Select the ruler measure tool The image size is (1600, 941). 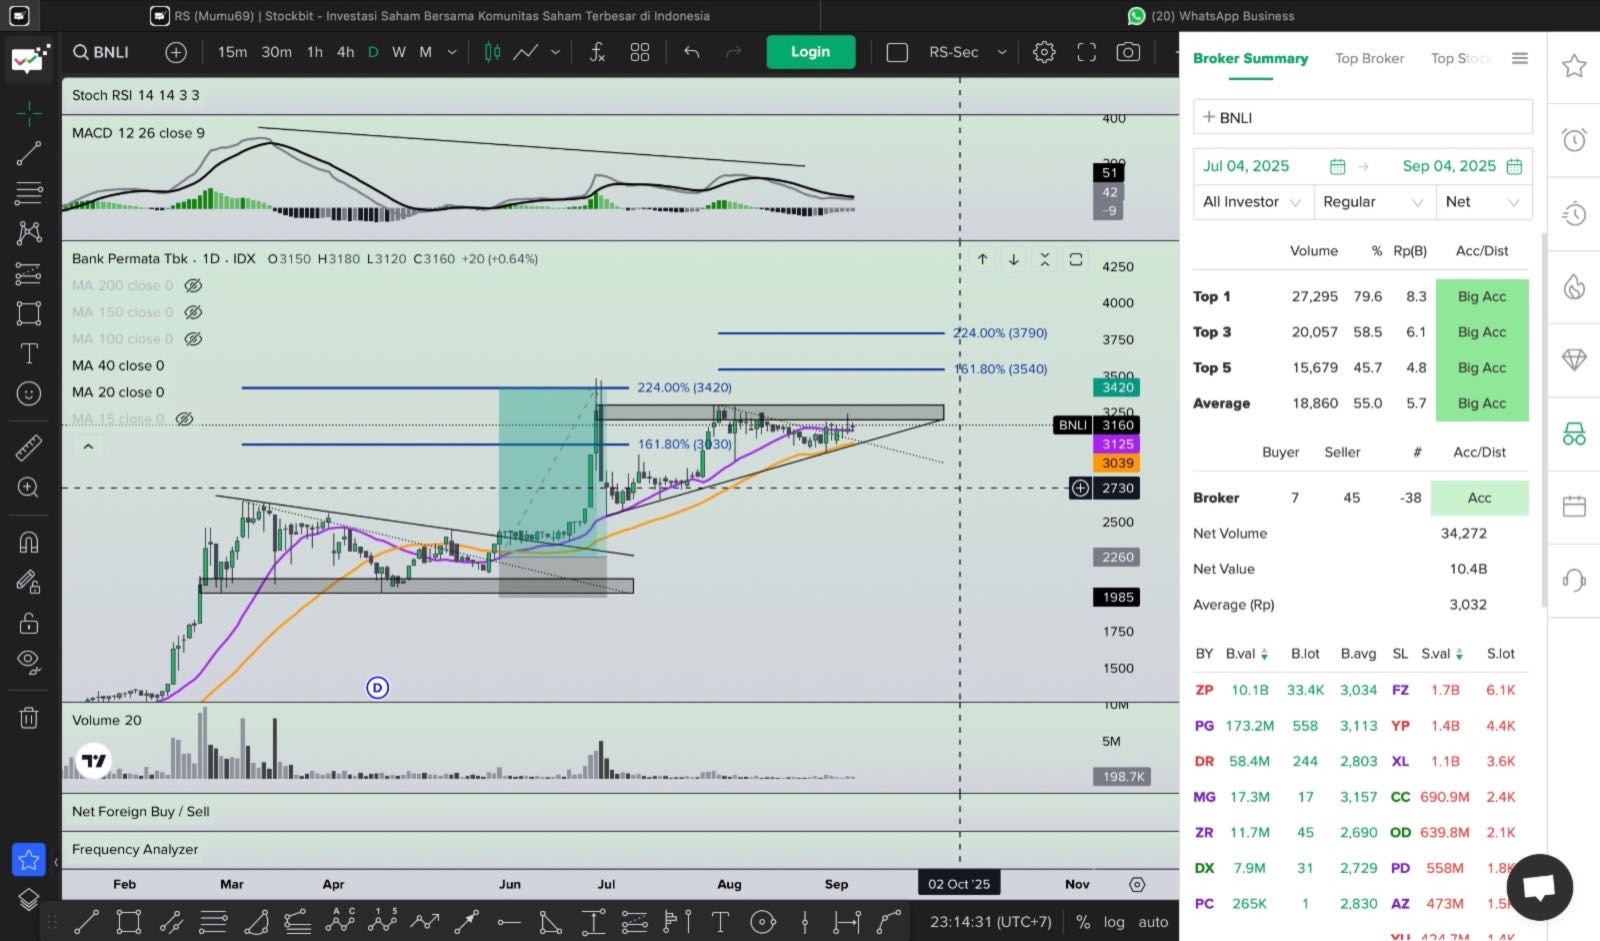29,448
